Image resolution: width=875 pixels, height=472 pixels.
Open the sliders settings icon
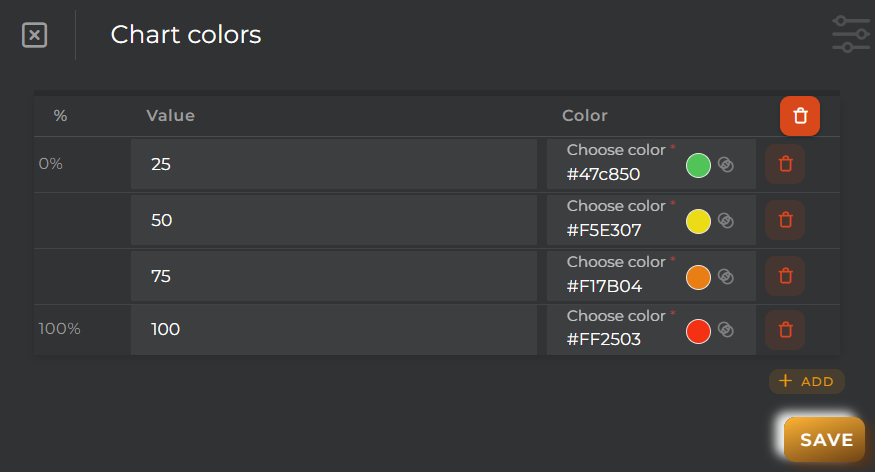click(x=851, y=35)
